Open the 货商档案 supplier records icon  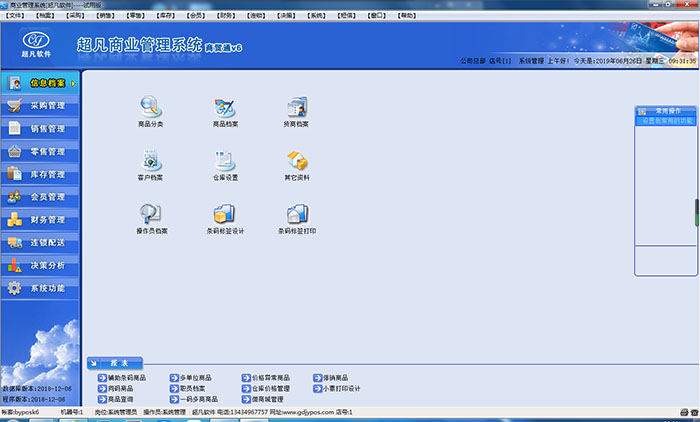pyautogui.click(x=296, y=107)
